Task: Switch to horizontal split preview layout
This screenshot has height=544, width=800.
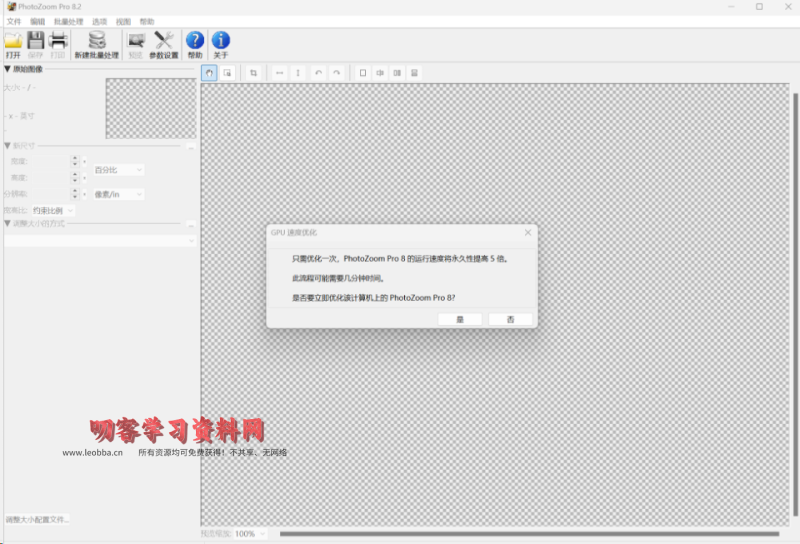Action: pos(414,73)
